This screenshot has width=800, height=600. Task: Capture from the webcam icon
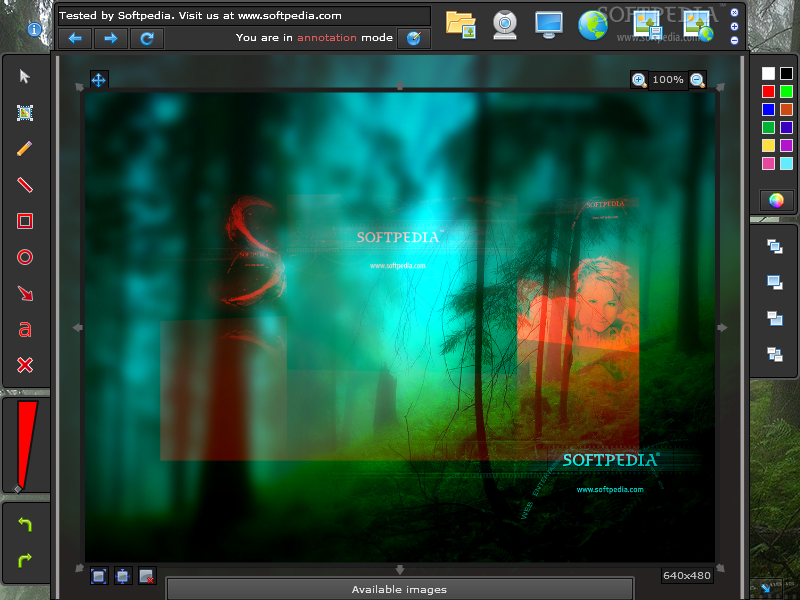coord(505,24)
